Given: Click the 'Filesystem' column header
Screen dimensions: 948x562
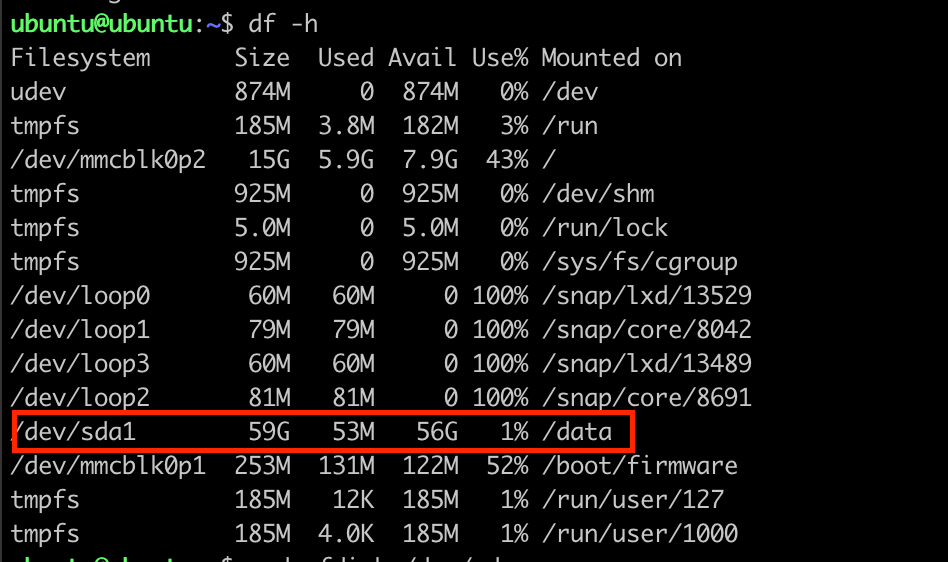Looking at the screenshot, I should coord(80,58).
